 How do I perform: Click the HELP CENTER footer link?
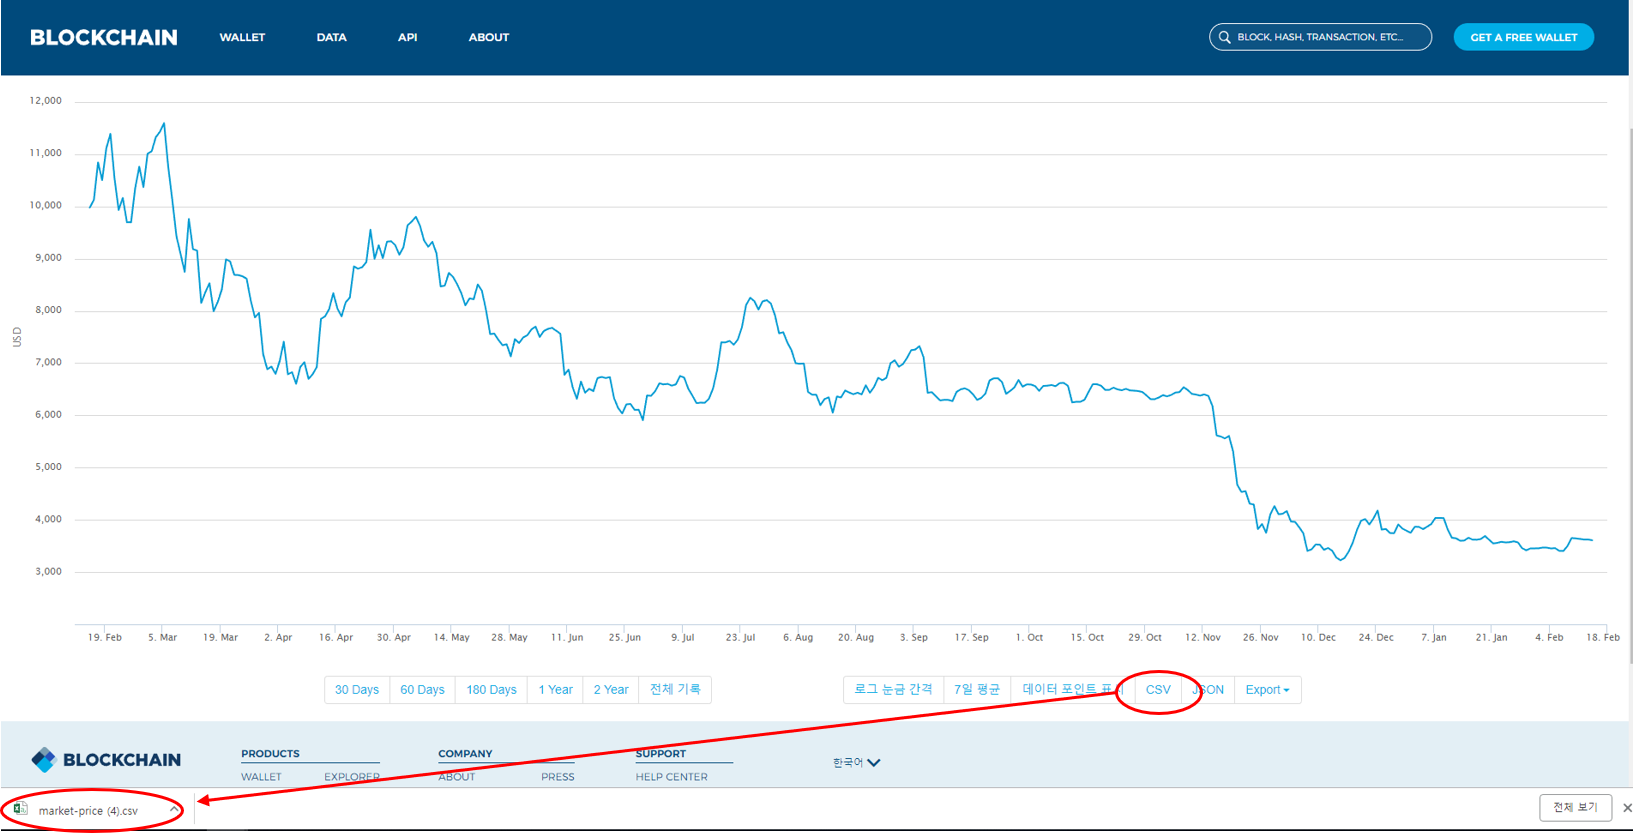pyautogui.click(x=671, y=777)
